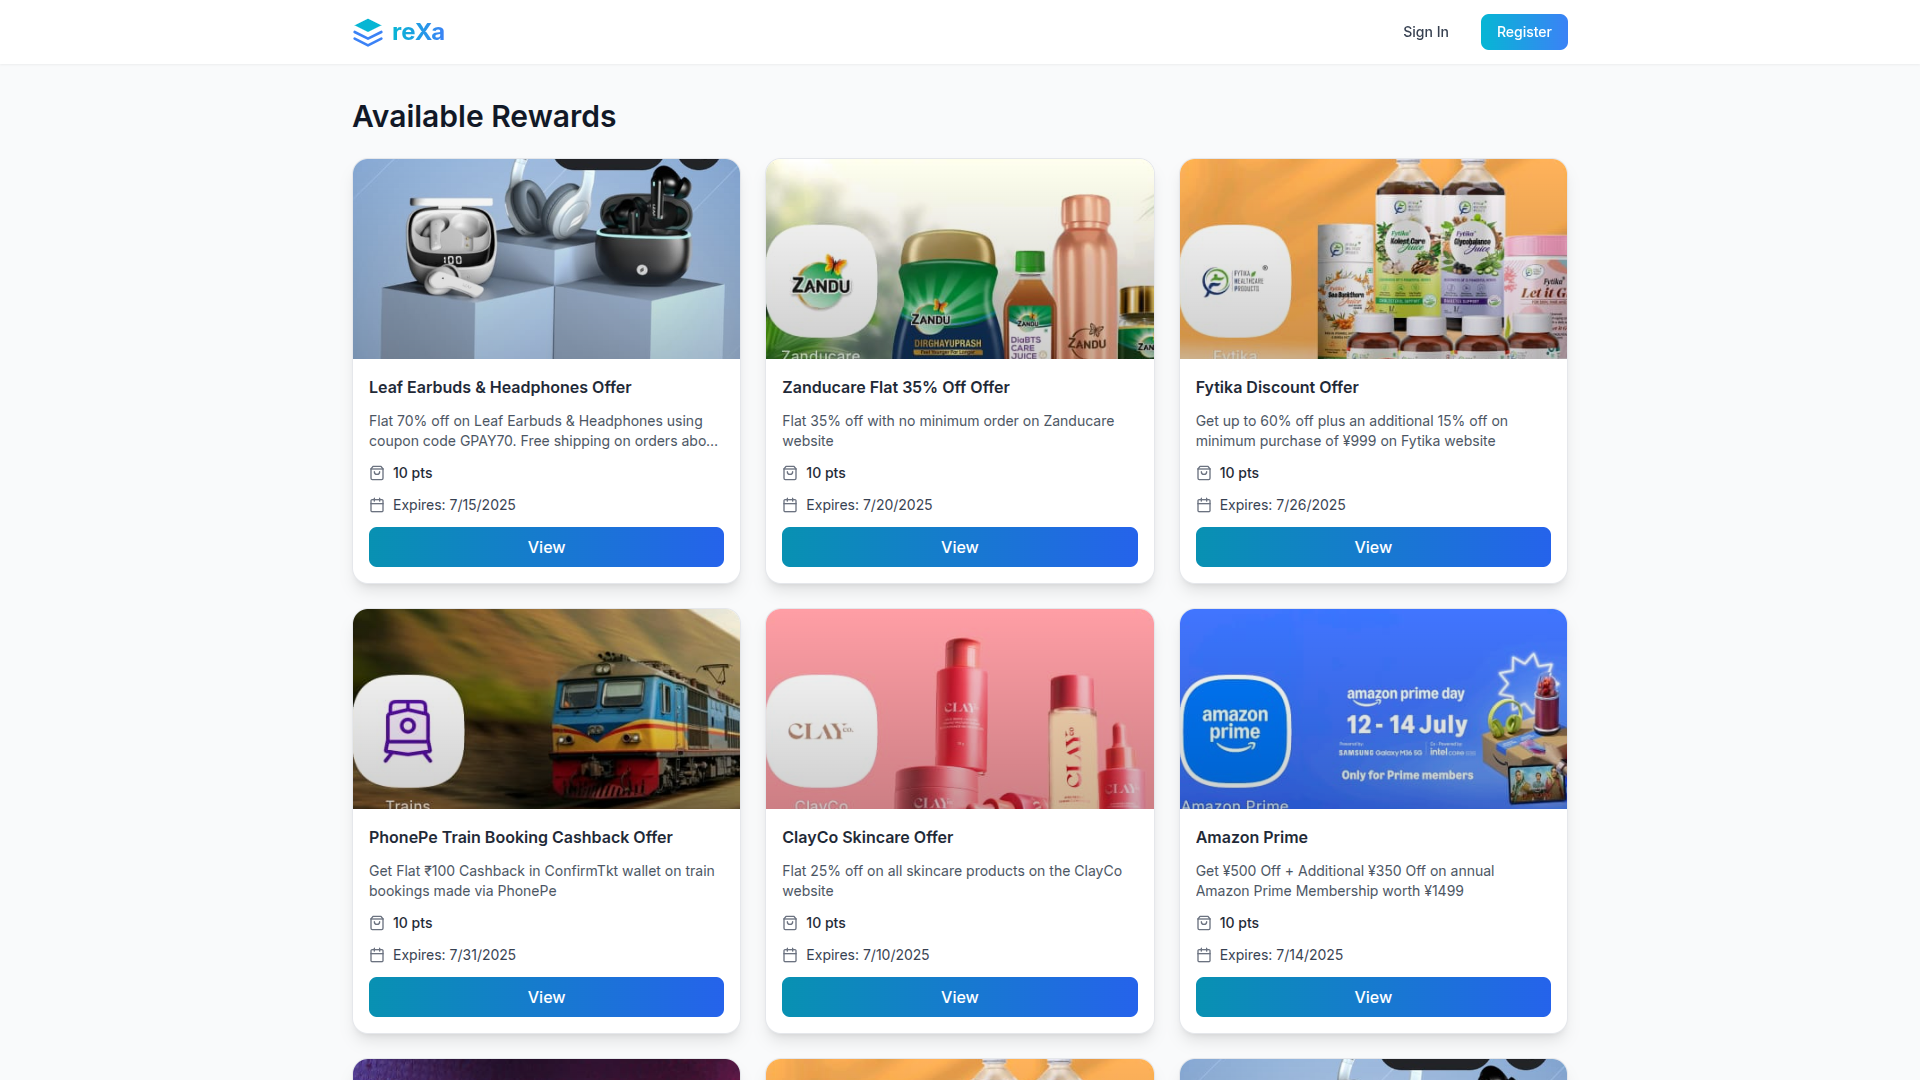The image size is (1920, 1080).
Task: View the Zanducare Flat 35% Off Offer
Action: 960,547
